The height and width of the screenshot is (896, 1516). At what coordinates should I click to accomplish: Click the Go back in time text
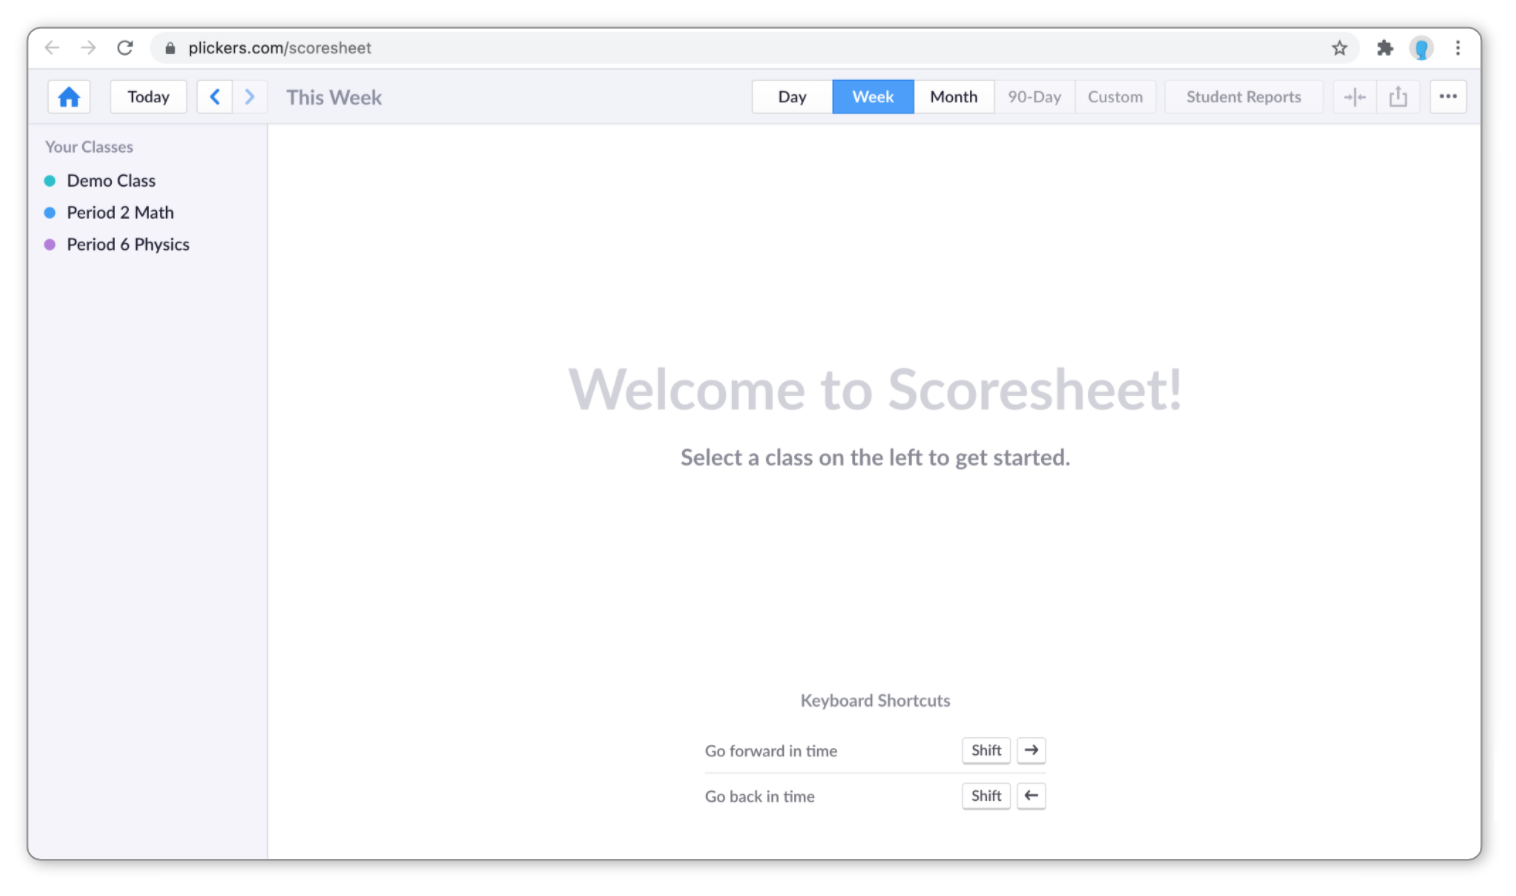point(760,797)
